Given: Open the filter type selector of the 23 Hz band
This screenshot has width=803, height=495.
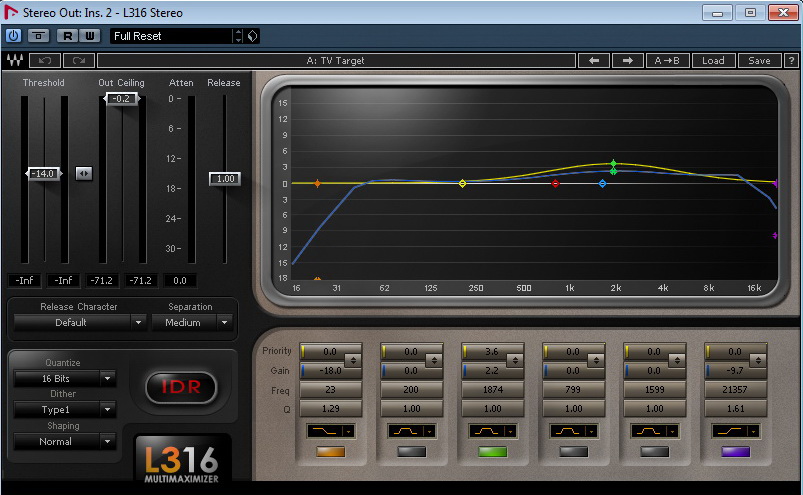Looking at the screenshot, I should [330, 432].
